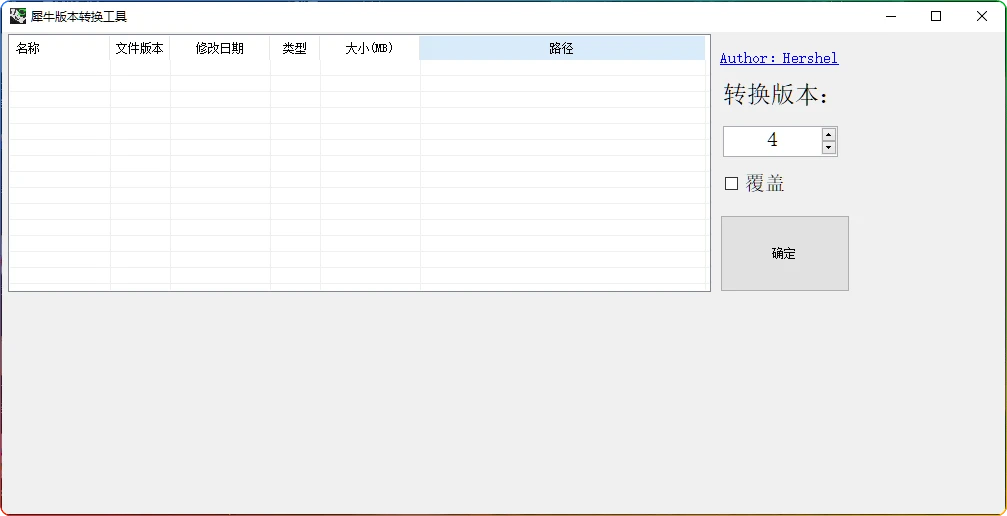This screenshot has width=1007, height=516.
Task: Maximize the 犀牛版本转换工具 window
Action: (x=936, y=17)
